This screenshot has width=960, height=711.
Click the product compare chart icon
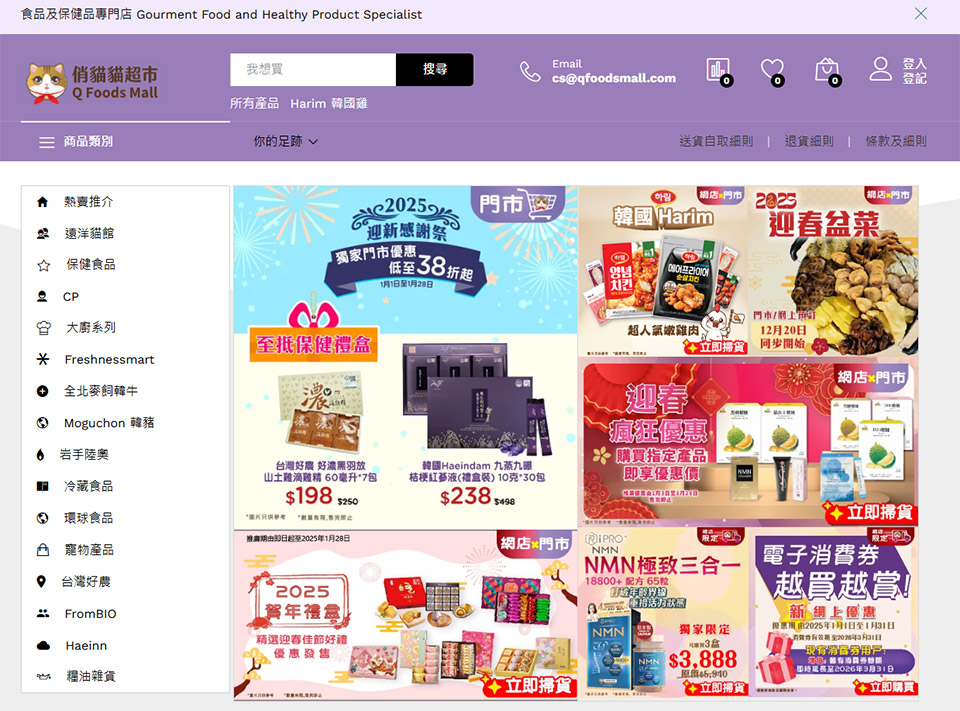pos(717,70)
